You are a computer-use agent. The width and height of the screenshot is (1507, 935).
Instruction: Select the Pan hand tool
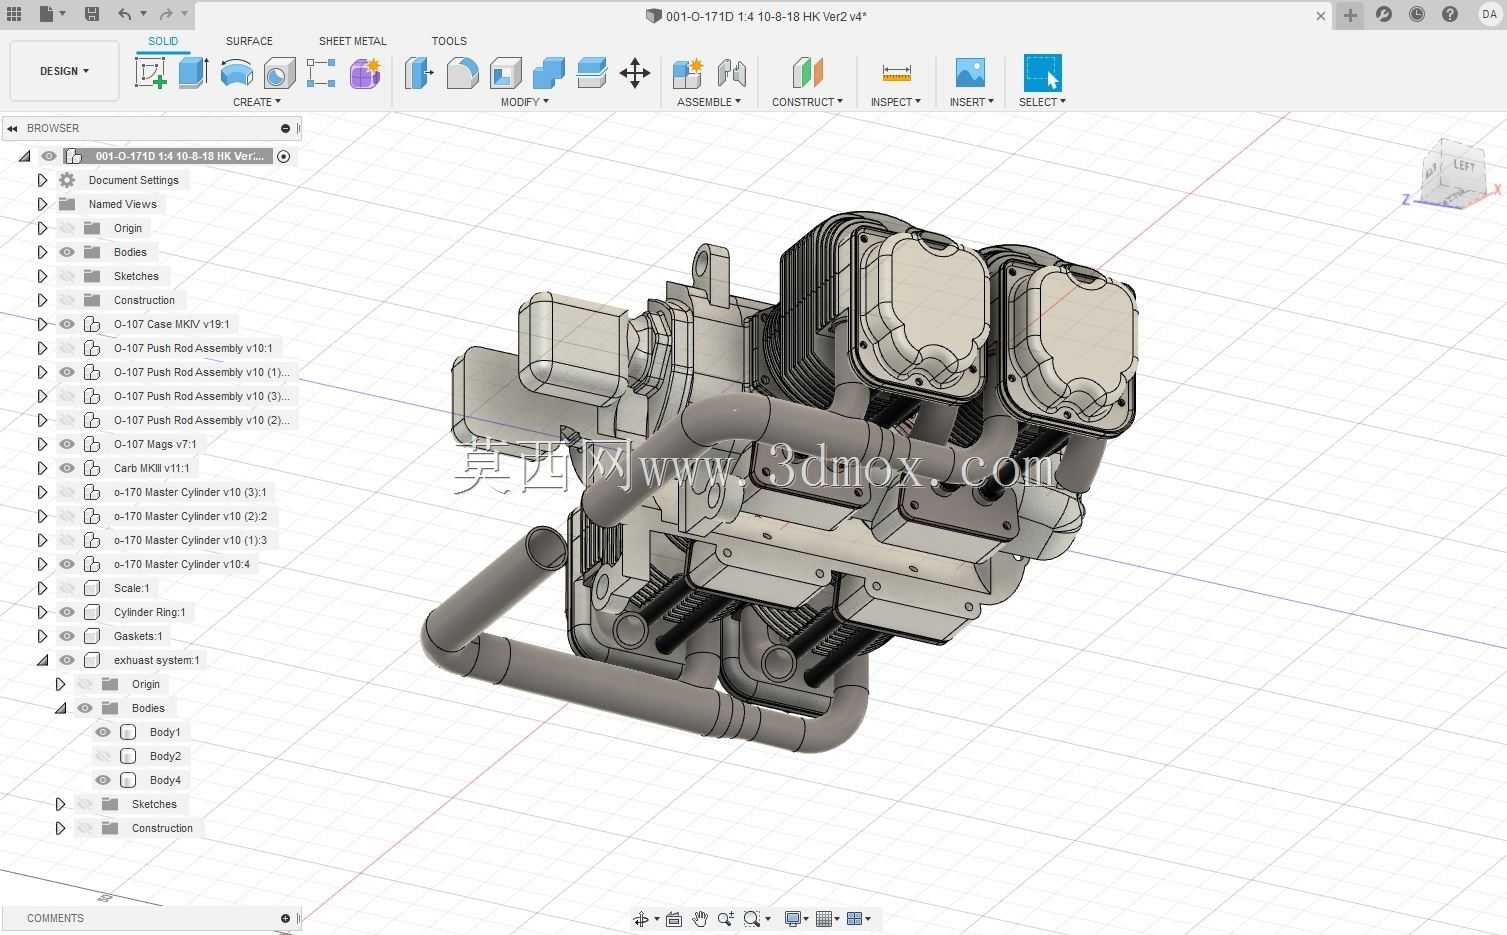pyautogui.click(x=700, y=919)
